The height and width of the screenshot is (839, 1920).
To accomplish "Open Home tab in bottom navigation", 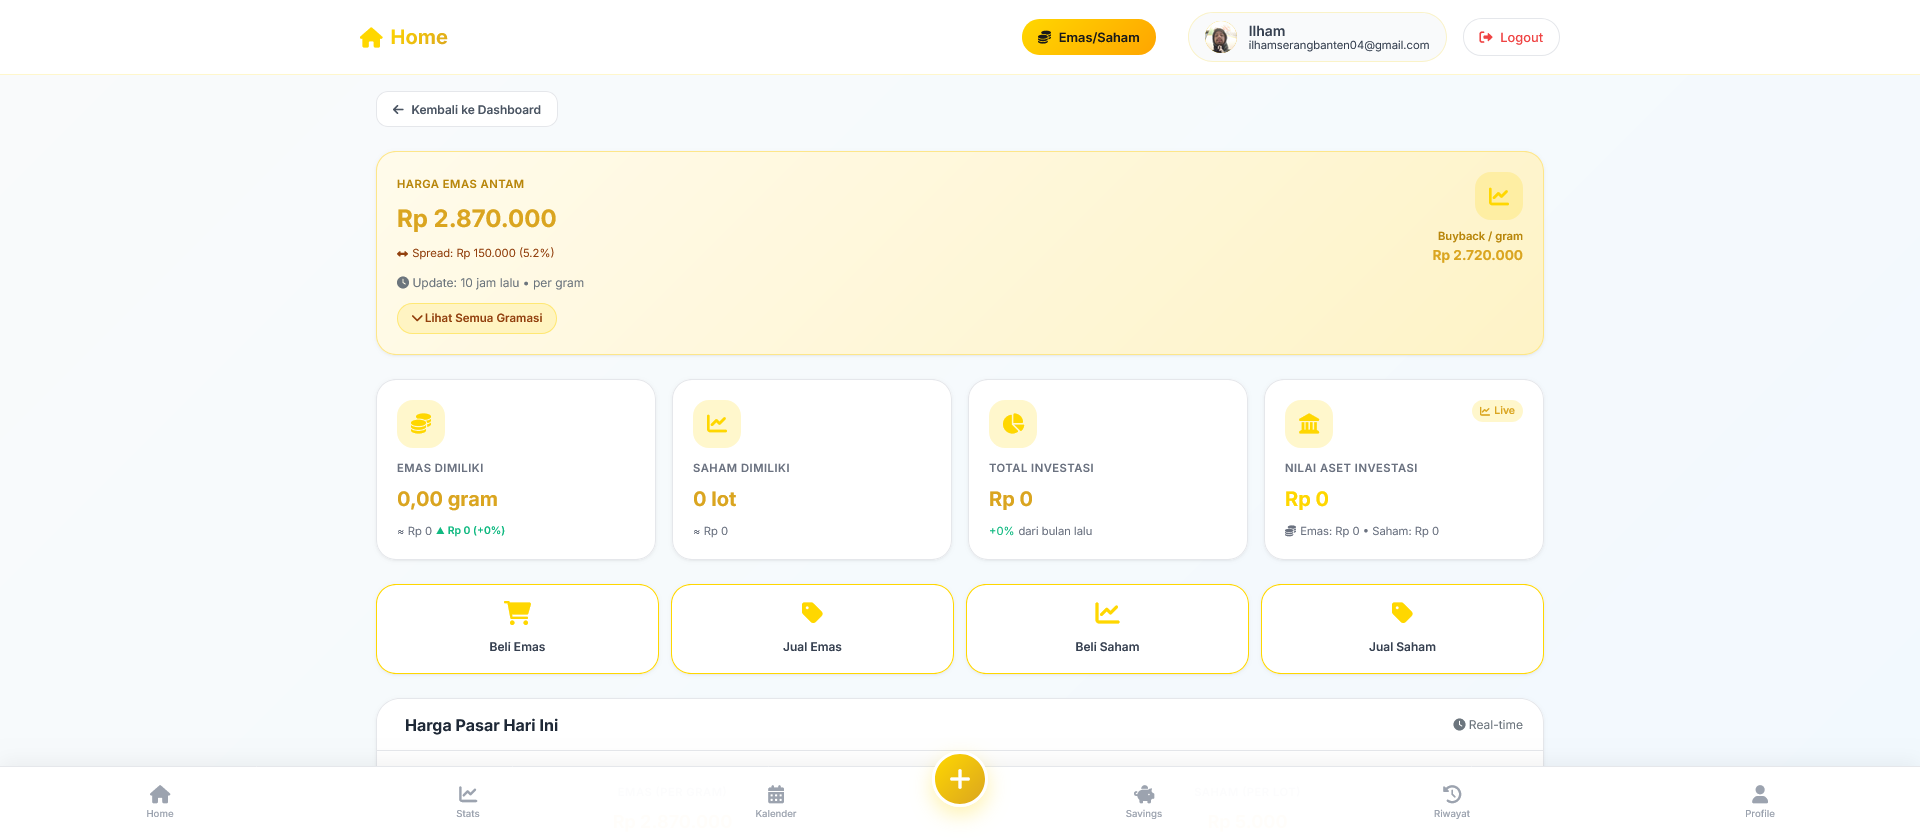I will 160,801.
